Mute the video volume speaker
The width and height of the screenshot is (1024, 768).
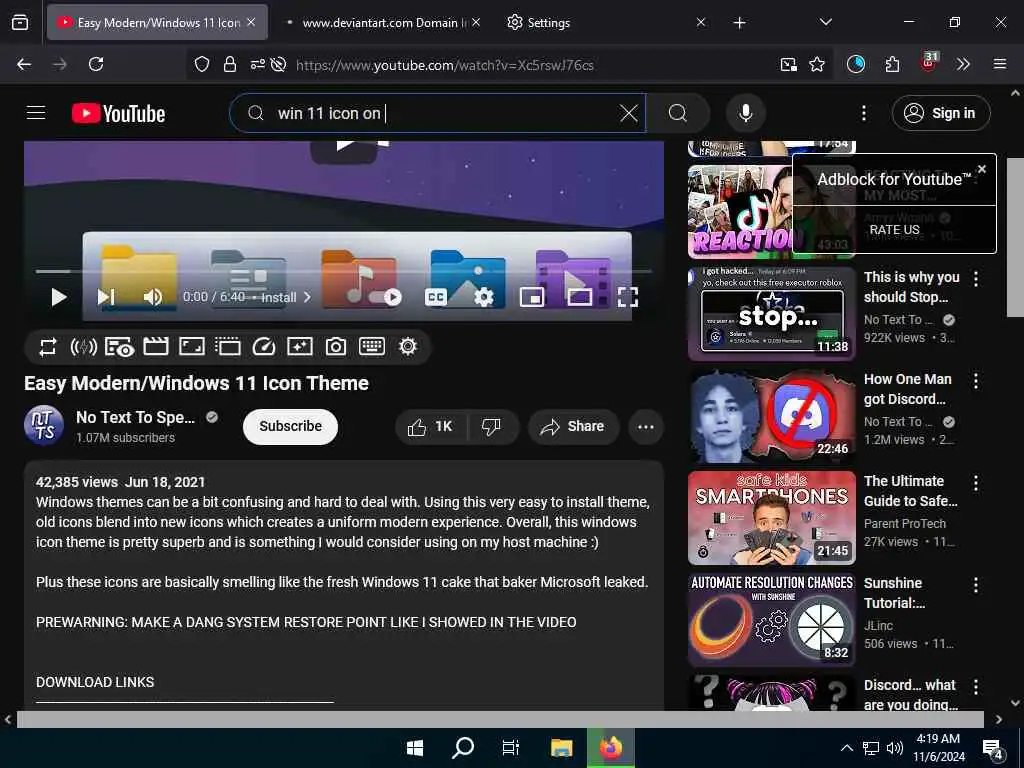[152, 297]
